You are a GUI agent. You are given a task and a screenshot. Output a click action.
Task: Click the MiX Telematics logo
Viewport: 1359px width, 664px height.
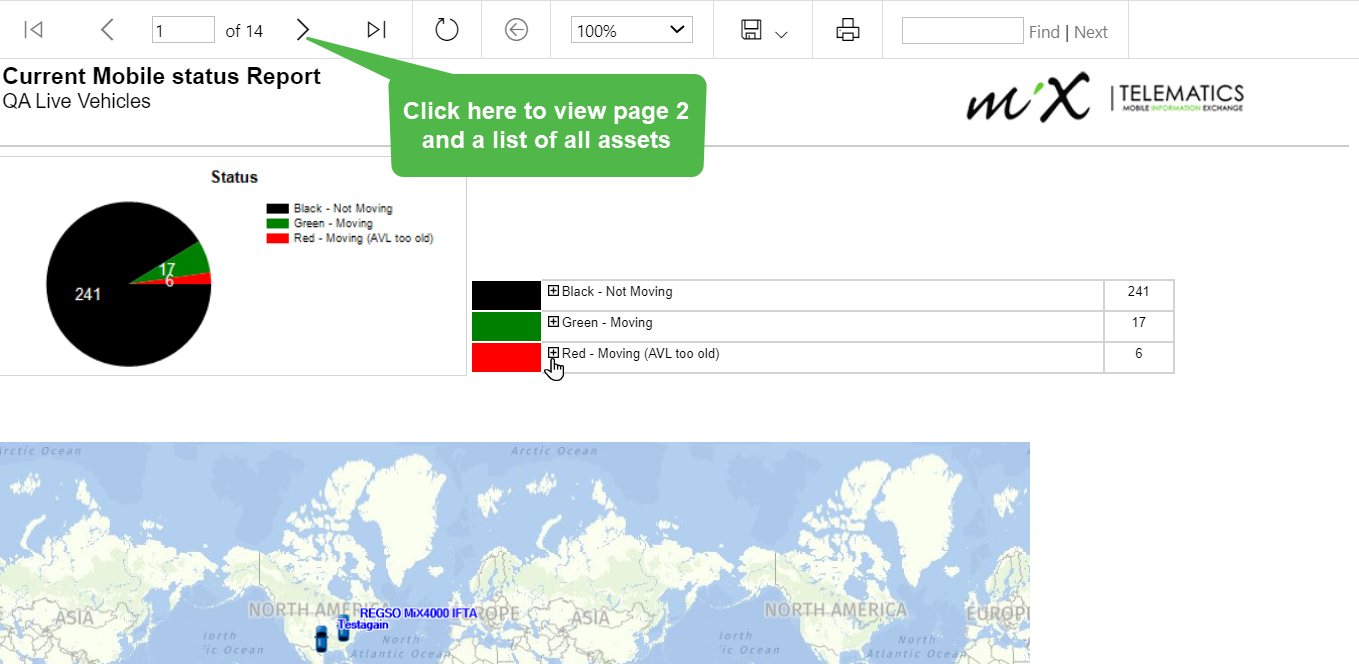1105,97
